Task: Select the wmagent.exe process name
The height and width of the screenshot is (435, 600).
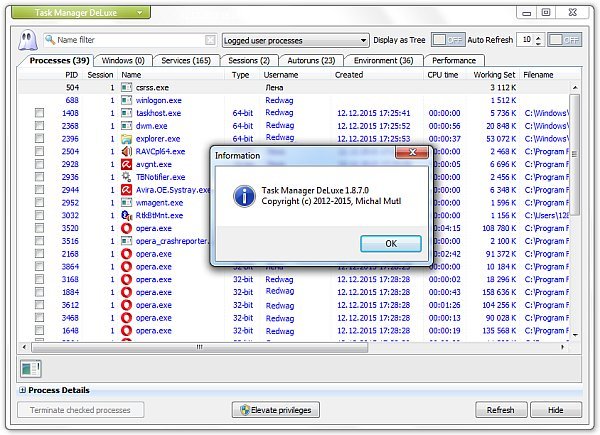Action: click(x=159, y=203)
